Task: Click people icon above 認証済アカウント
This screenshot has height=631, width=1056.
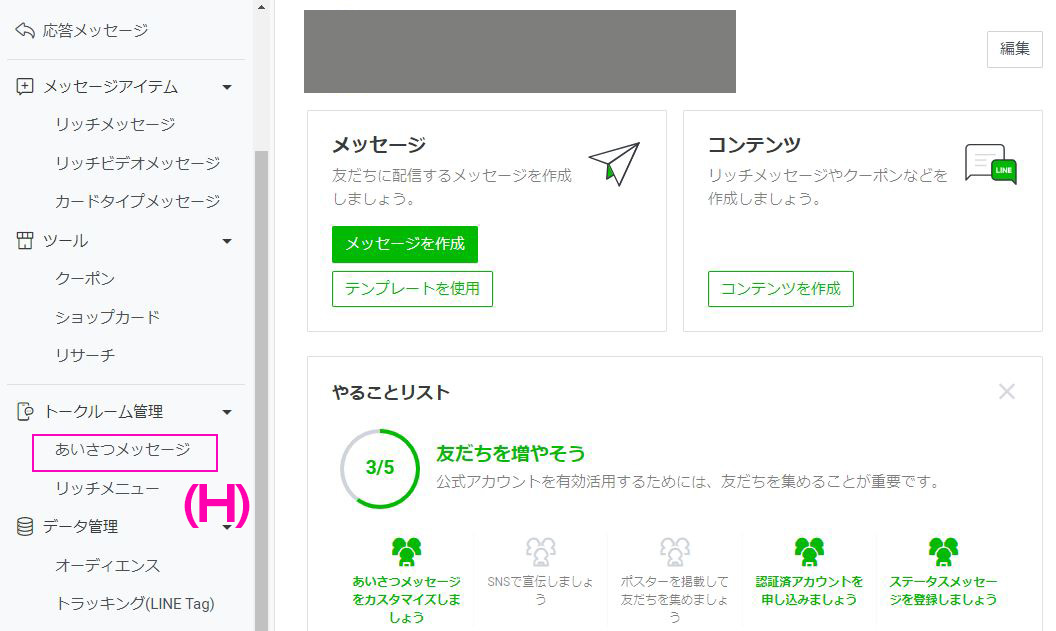Action: click(x=810, y=552)
